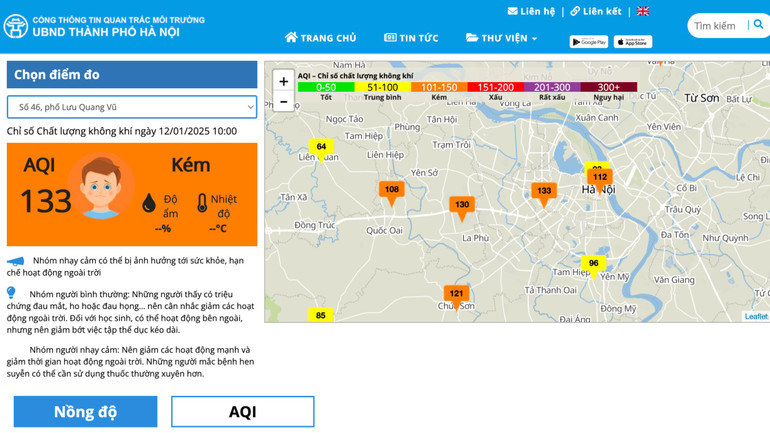This screenshot has width=770, height=433.
Task: Open the App Store badge
Action: pyautogui.click(x=632, y=42)
